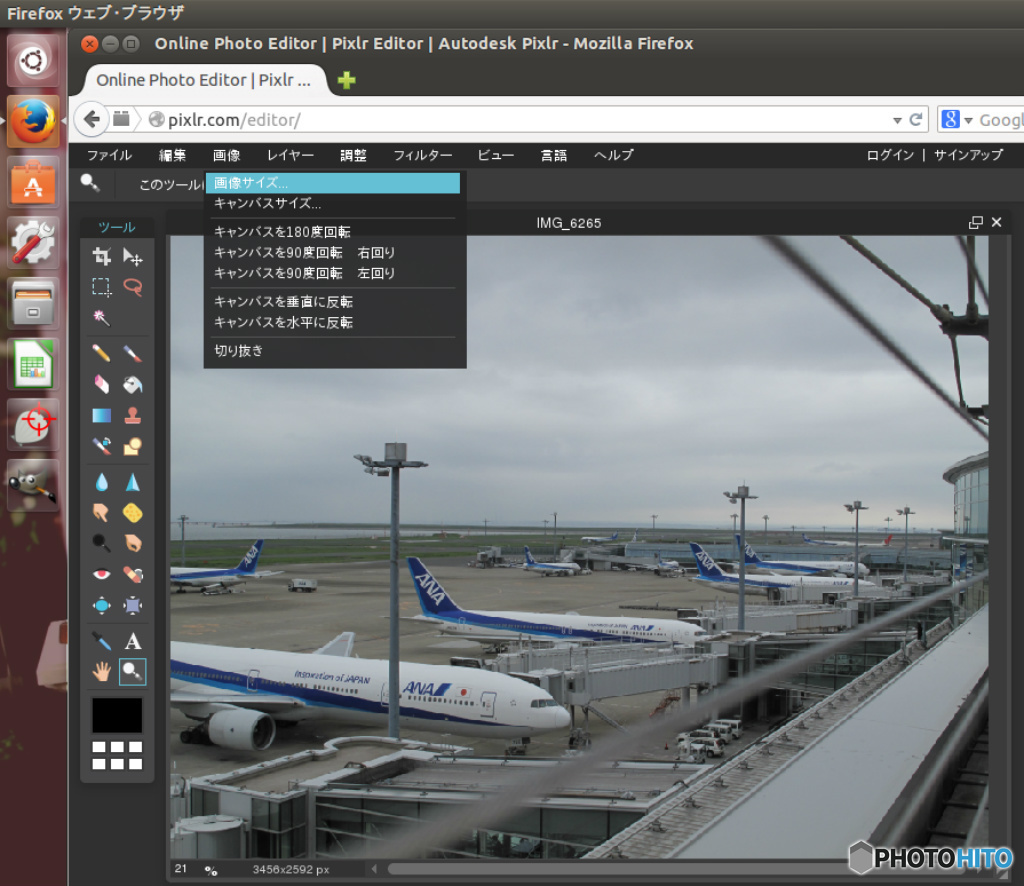Open the ビュー menu

[496, 155]
